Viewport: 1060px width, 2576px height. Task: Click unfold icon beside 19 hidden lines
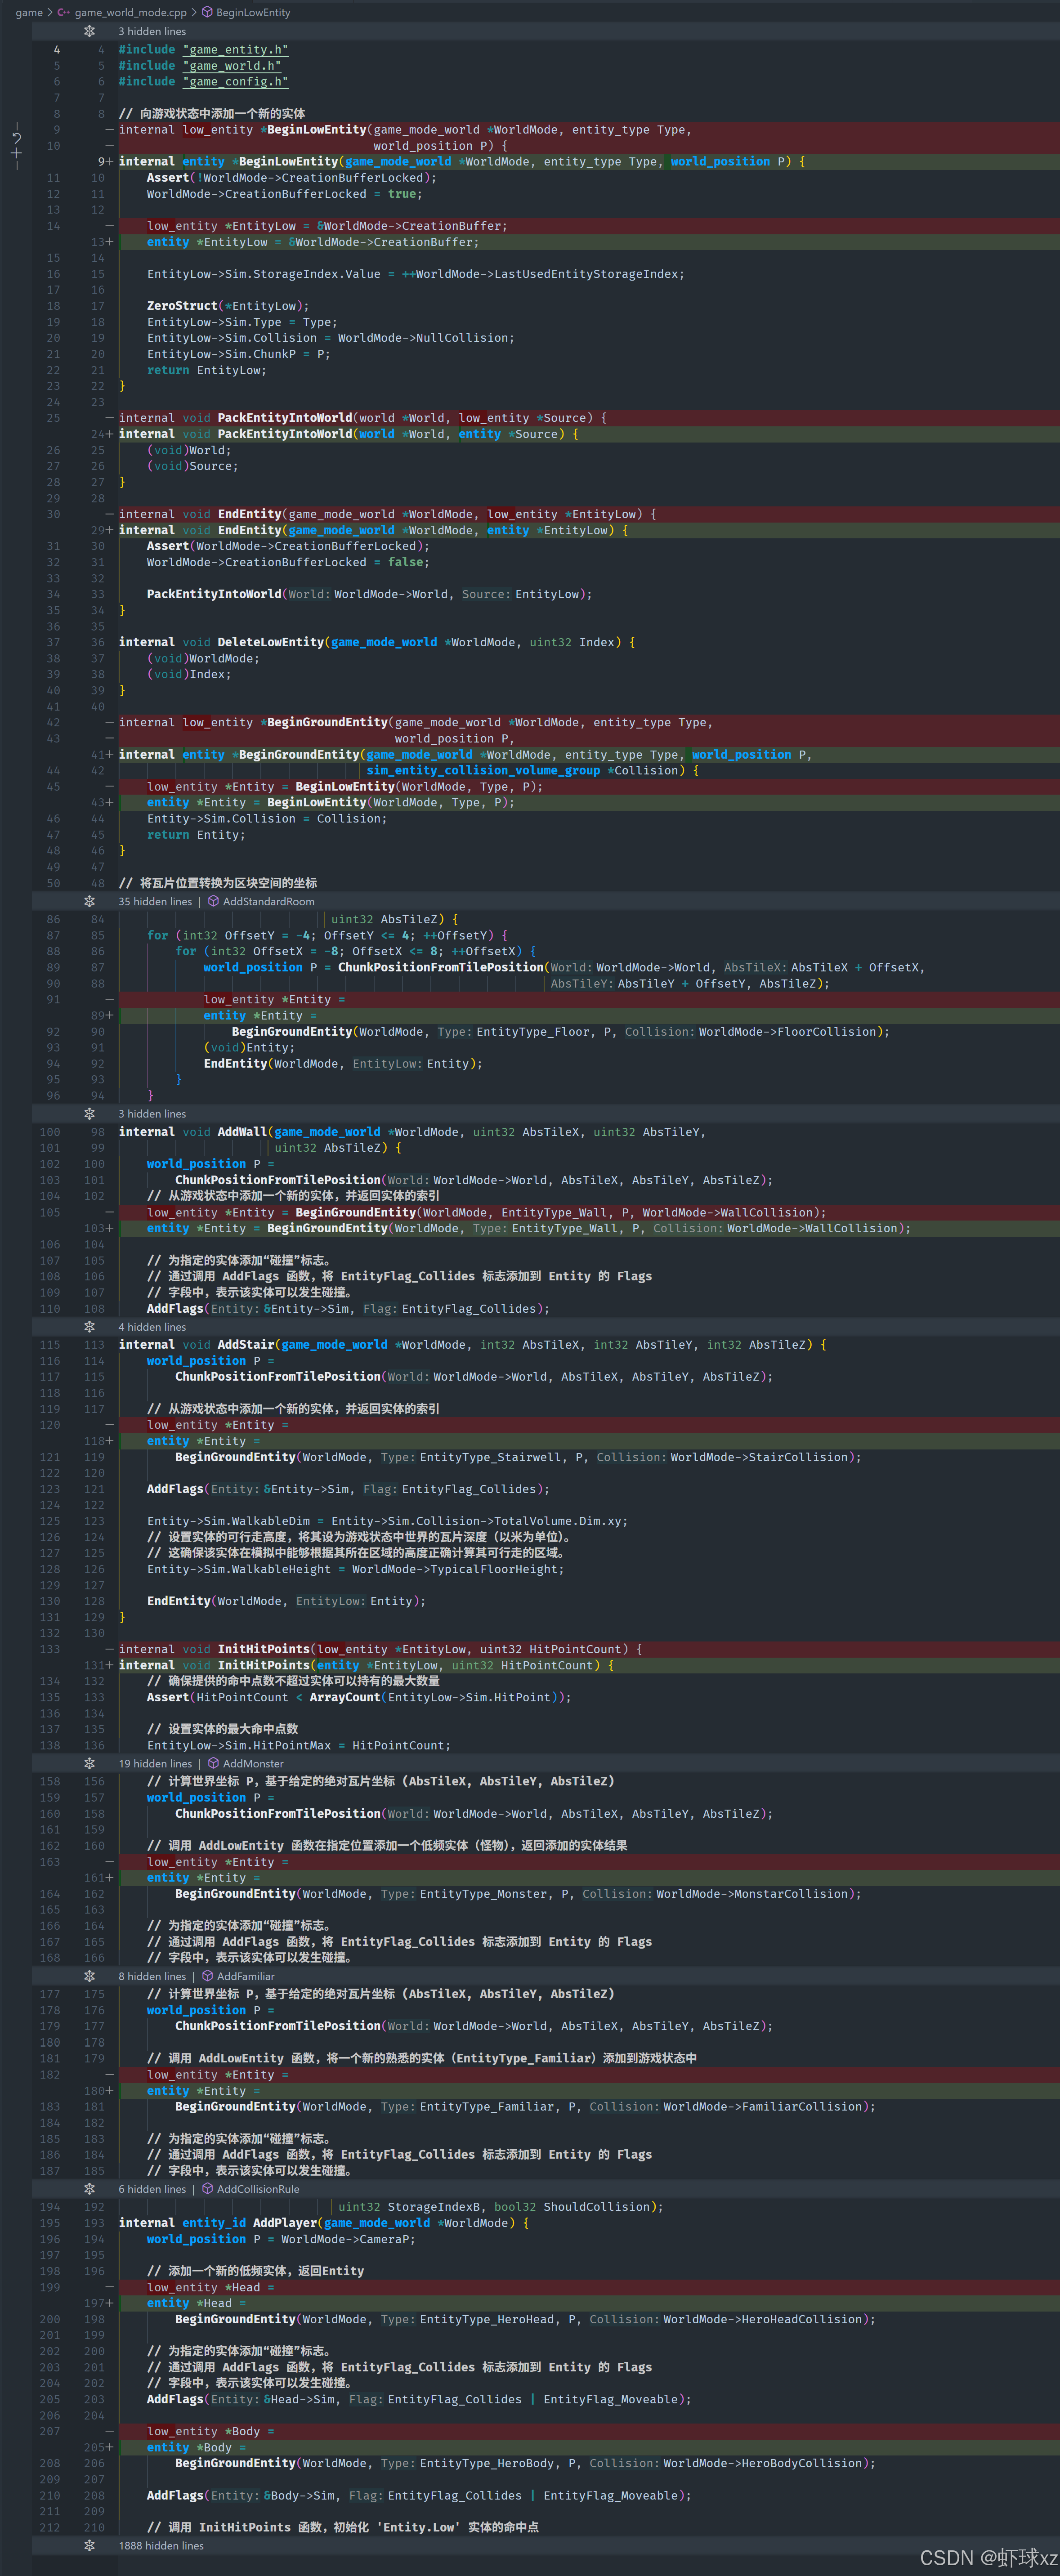pyautogui.click(x=89, y=1763)
